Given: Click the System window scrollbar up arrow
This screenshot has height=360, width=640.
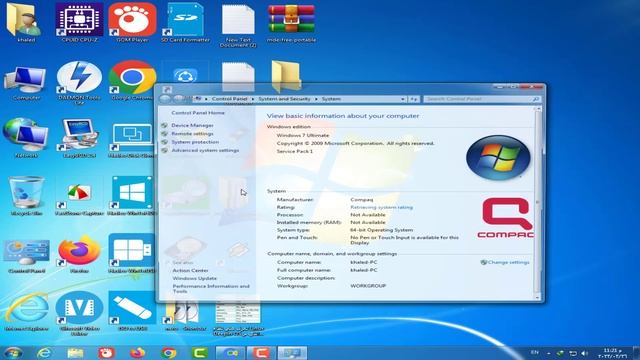Looking at the screenshot, I should click(538, 109).
